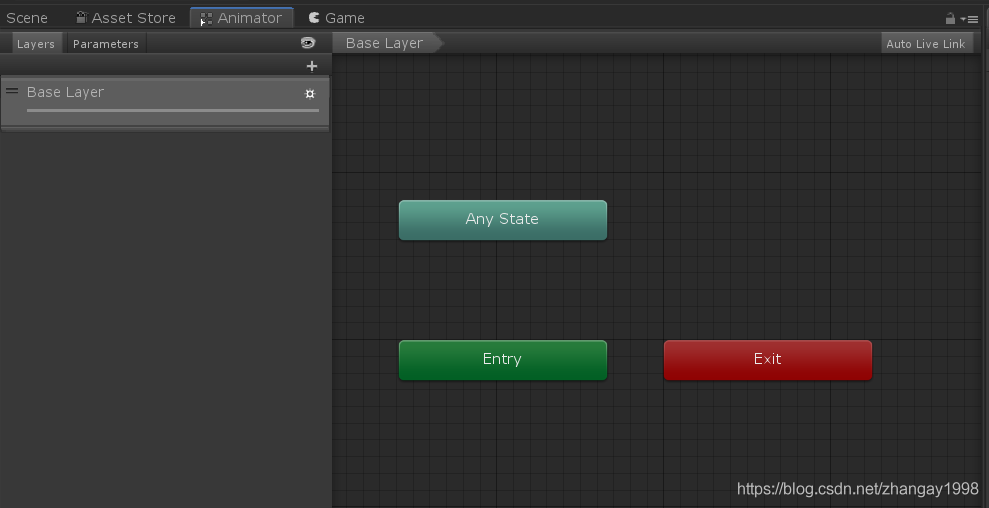
Task: Switch to the Game tab
Action: point(336,18)
